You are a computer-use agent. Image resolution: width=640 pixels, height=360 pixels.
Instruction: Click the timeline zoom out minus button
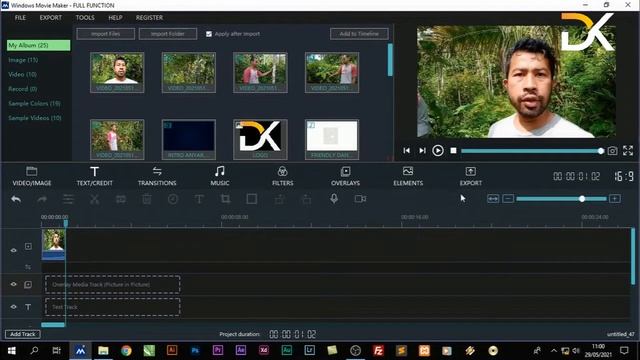pos(508,199)
